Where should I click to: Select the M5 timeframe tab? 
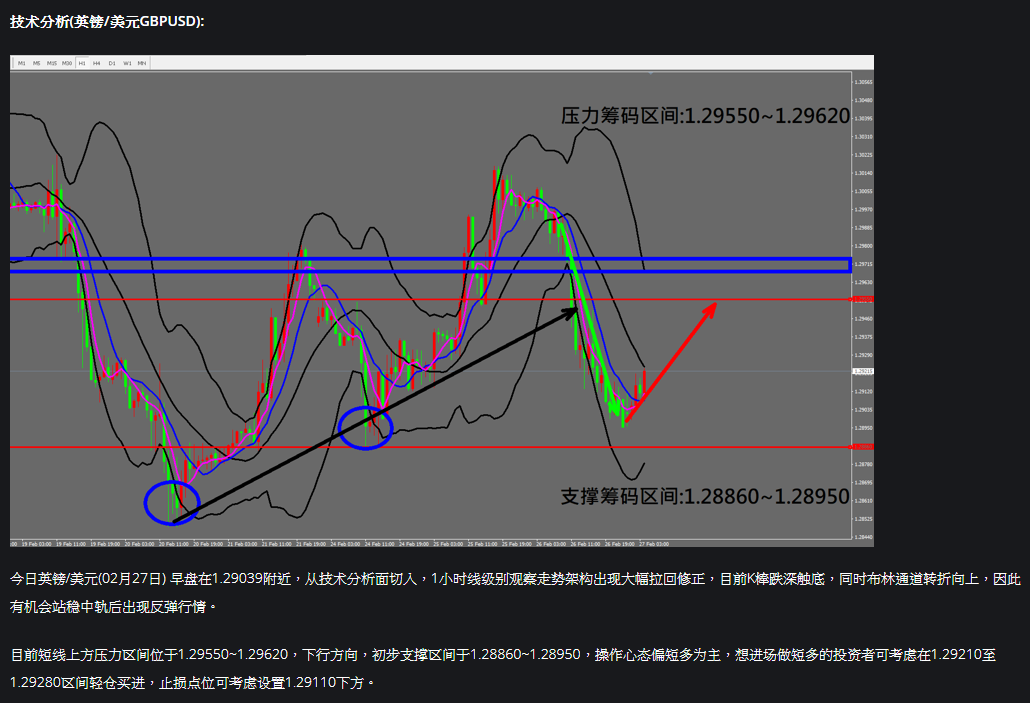(x=37, y=63)
